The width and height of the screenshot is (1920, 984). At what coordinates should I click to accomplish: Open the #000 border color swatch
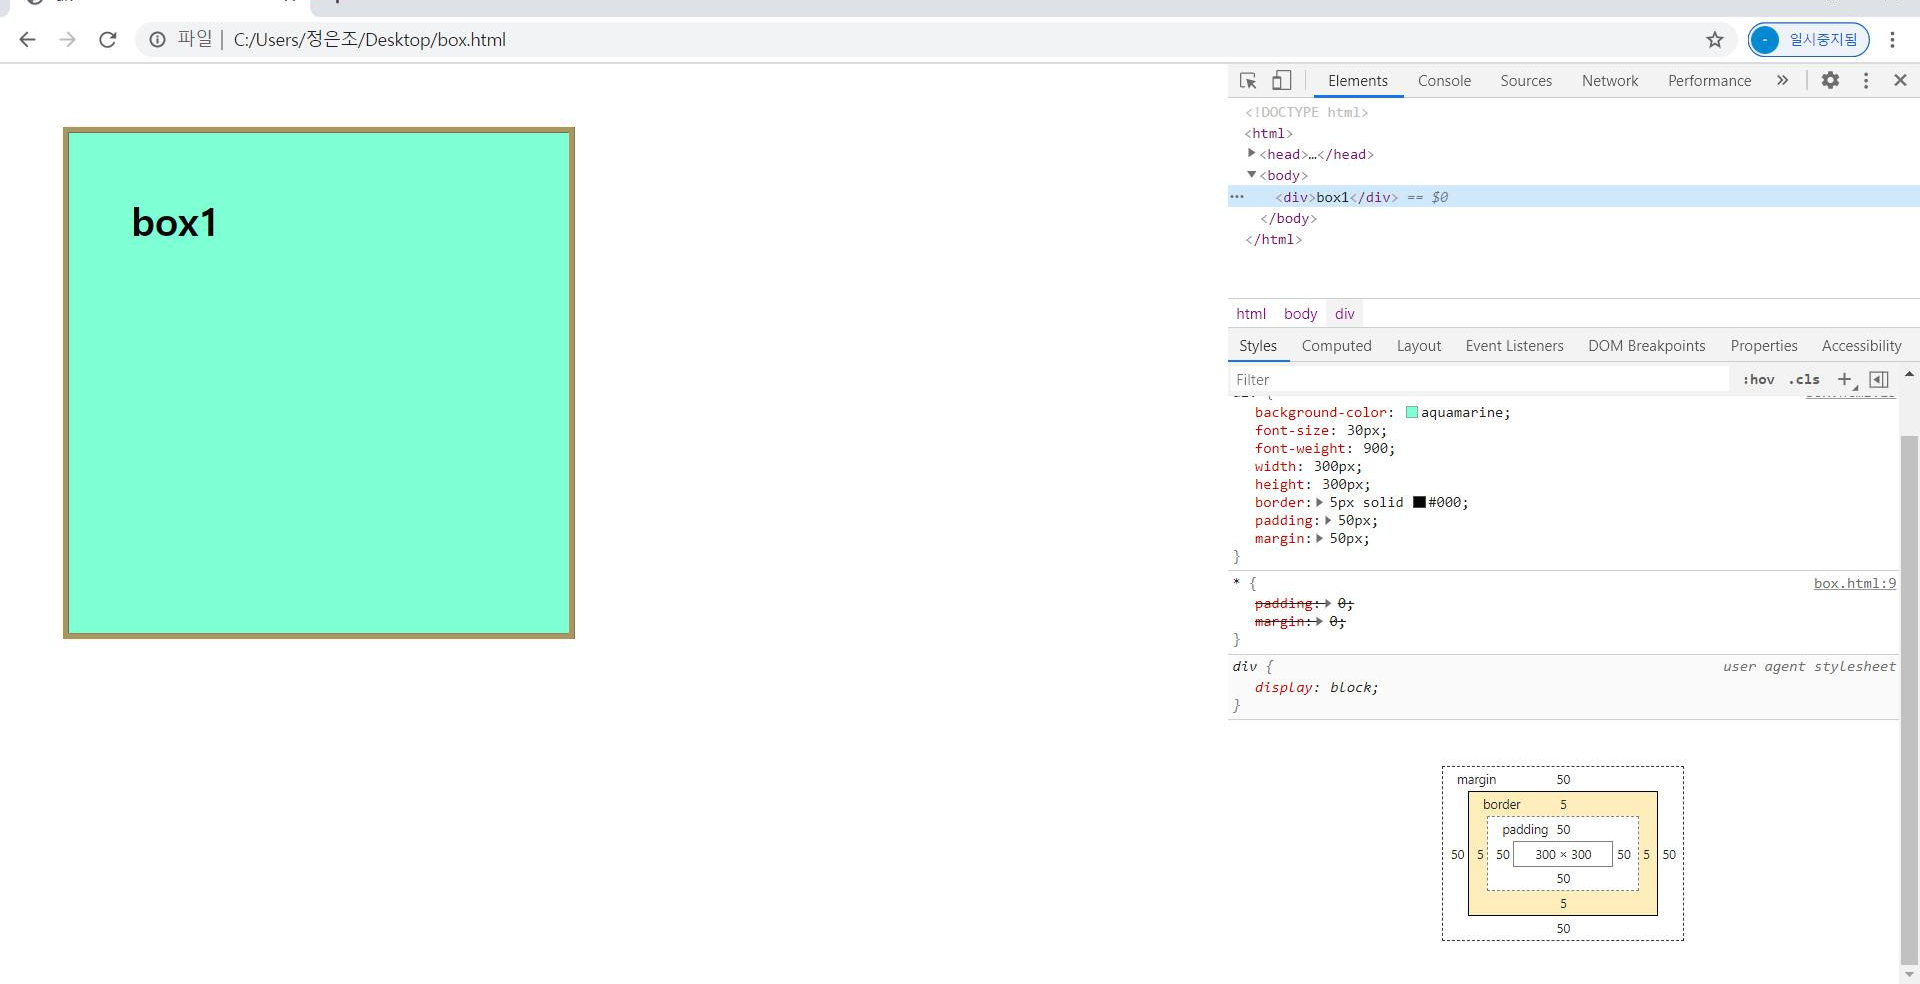point(1419,502)
